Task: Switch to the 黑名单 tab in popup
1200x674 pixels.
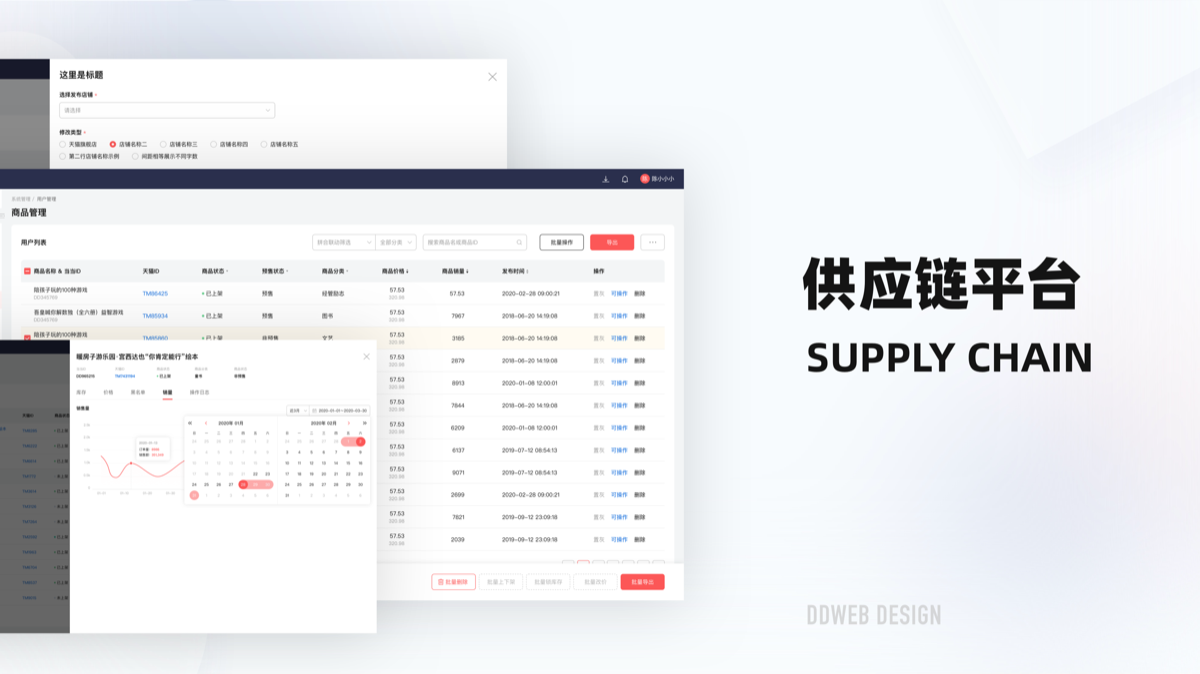Action: (x=138, y=392)
